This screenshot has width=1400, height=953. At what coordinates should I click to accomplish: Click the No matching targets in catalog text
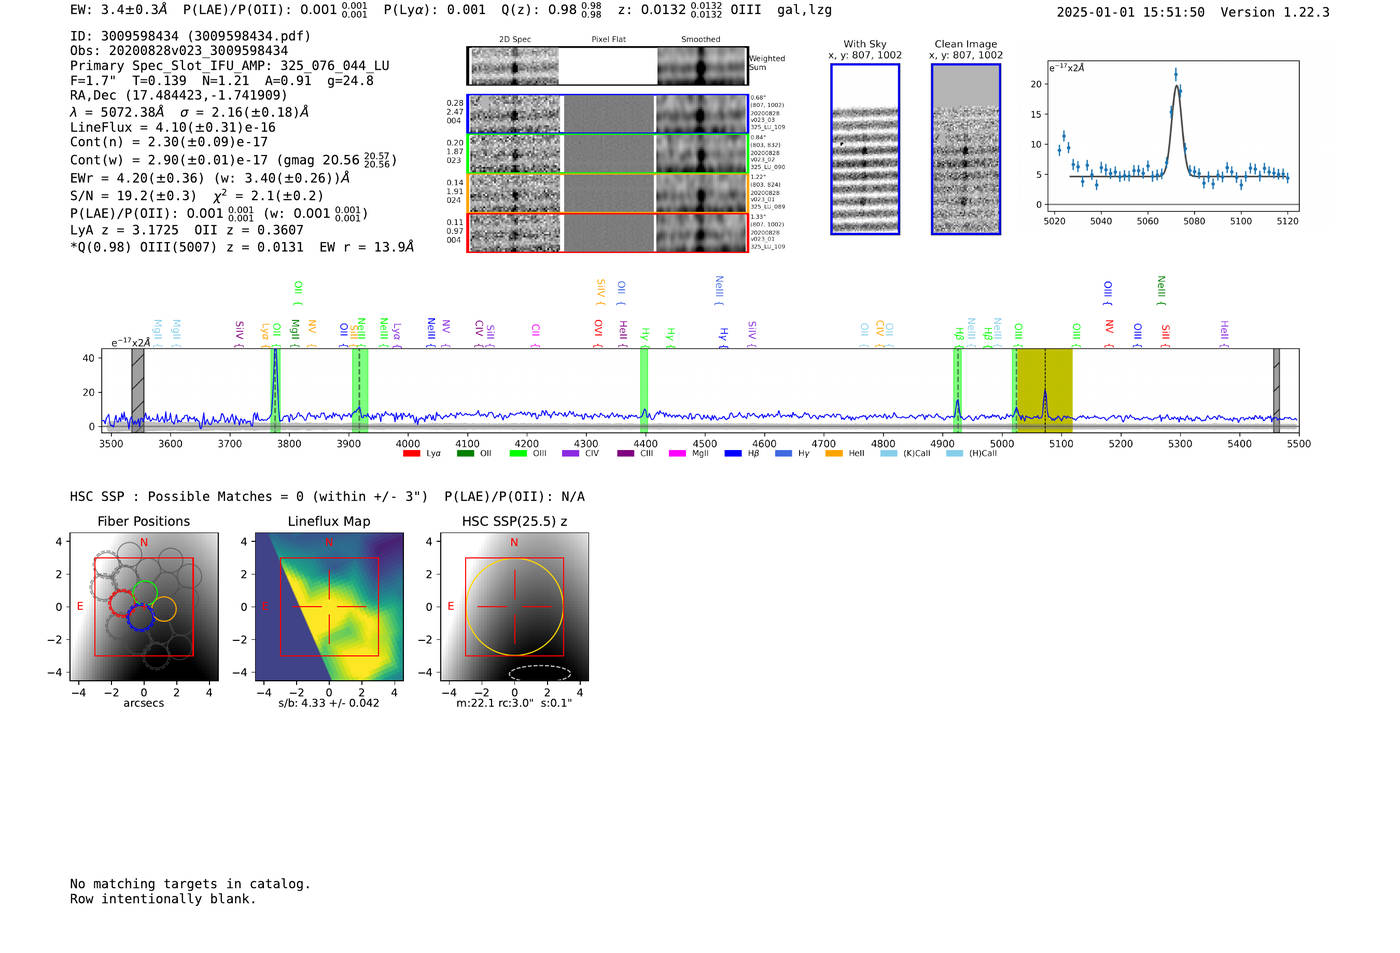(x=190, y=884)
